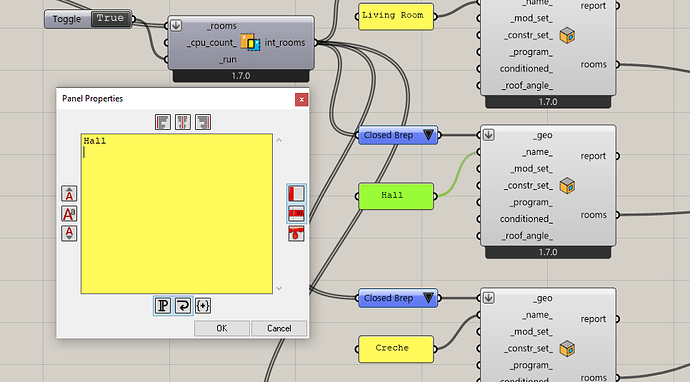The image size is (690, 382).
Task: Toggle text wrap arrow option
Action: coord(183,305)
